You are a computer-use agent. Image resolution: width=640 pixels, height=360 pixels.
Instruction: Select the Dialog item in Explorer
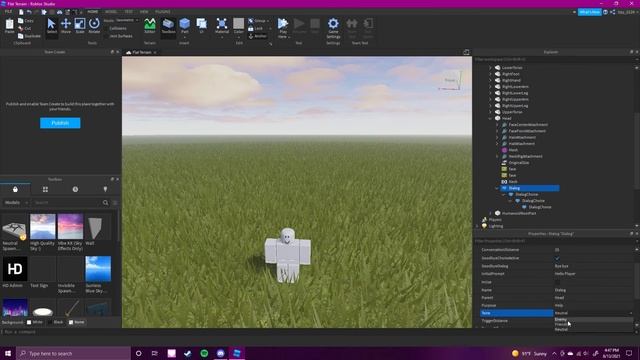(x=530, y=188)
